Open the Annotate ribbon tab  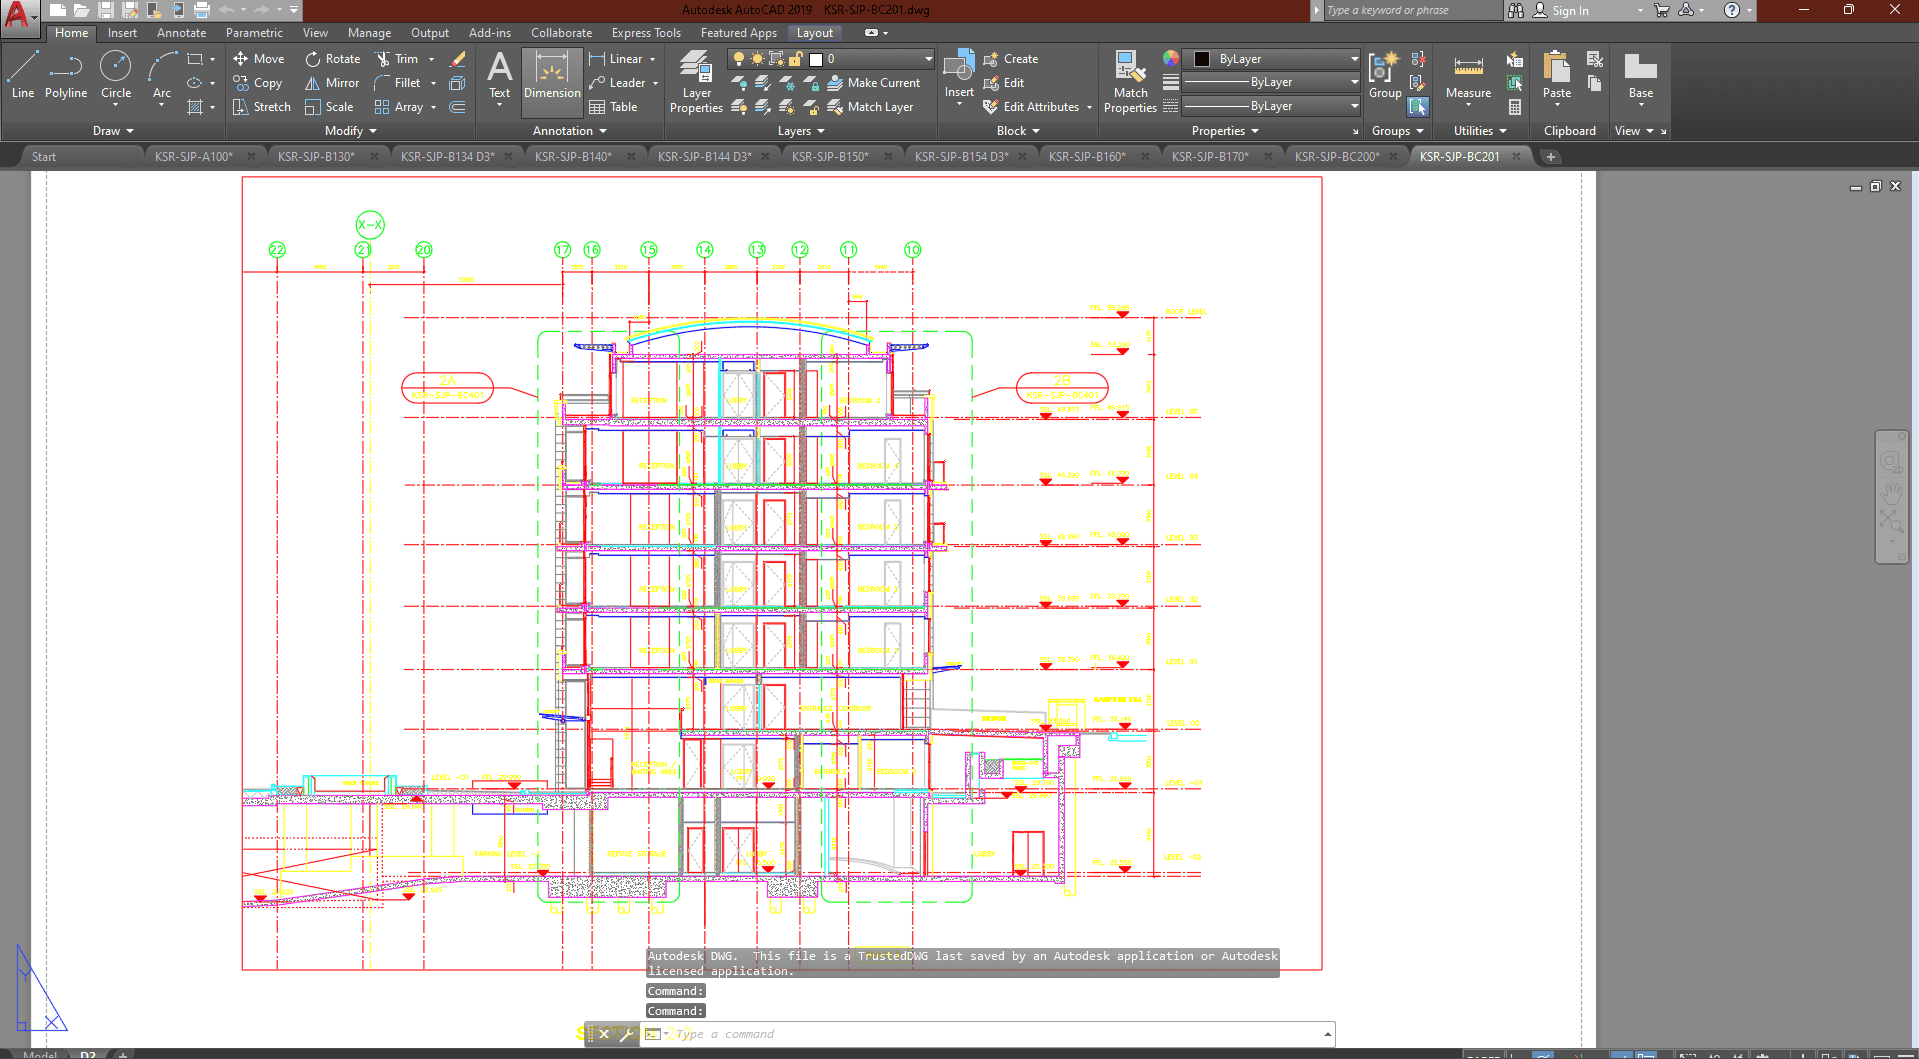coord(181,33)
